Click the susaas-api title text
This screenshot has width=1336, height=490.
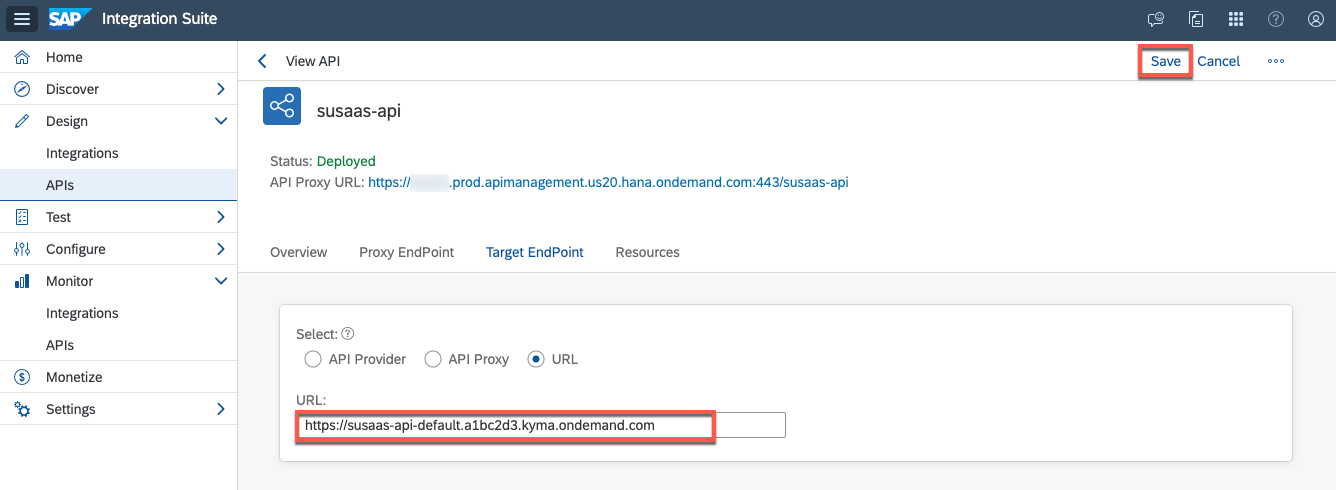359,110
